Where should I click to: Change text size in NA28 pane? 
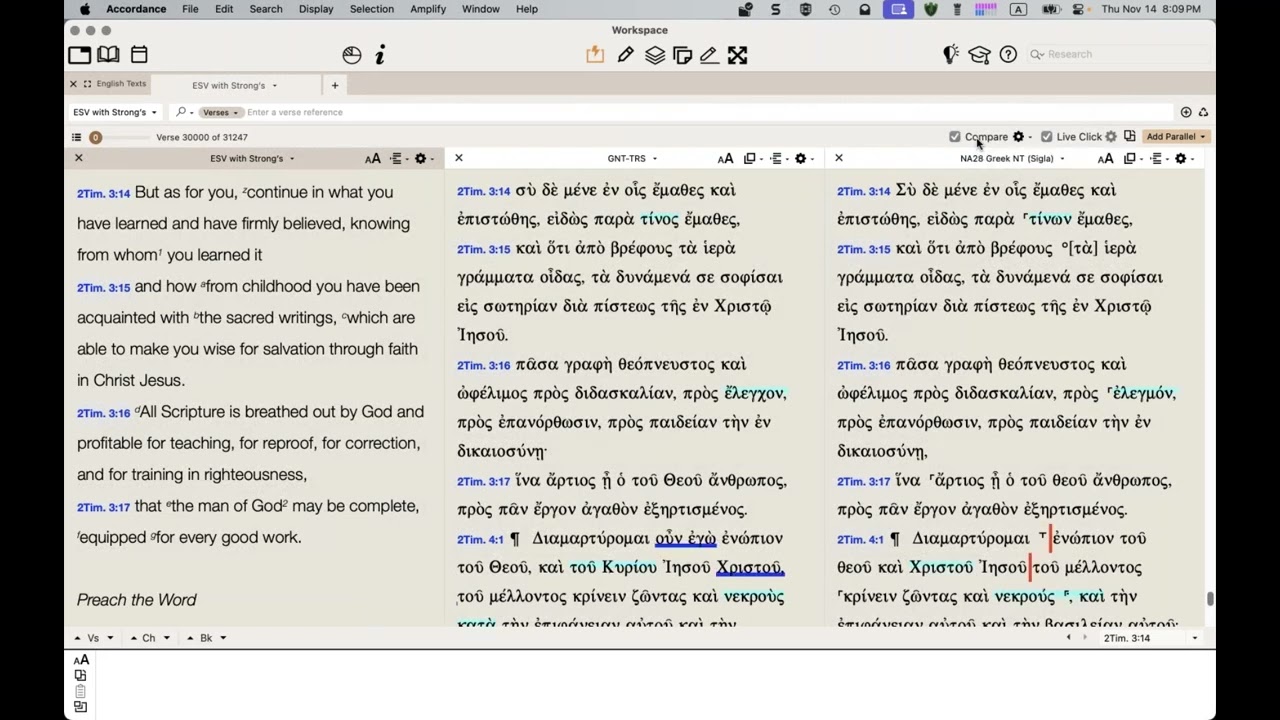point(1105,159)
